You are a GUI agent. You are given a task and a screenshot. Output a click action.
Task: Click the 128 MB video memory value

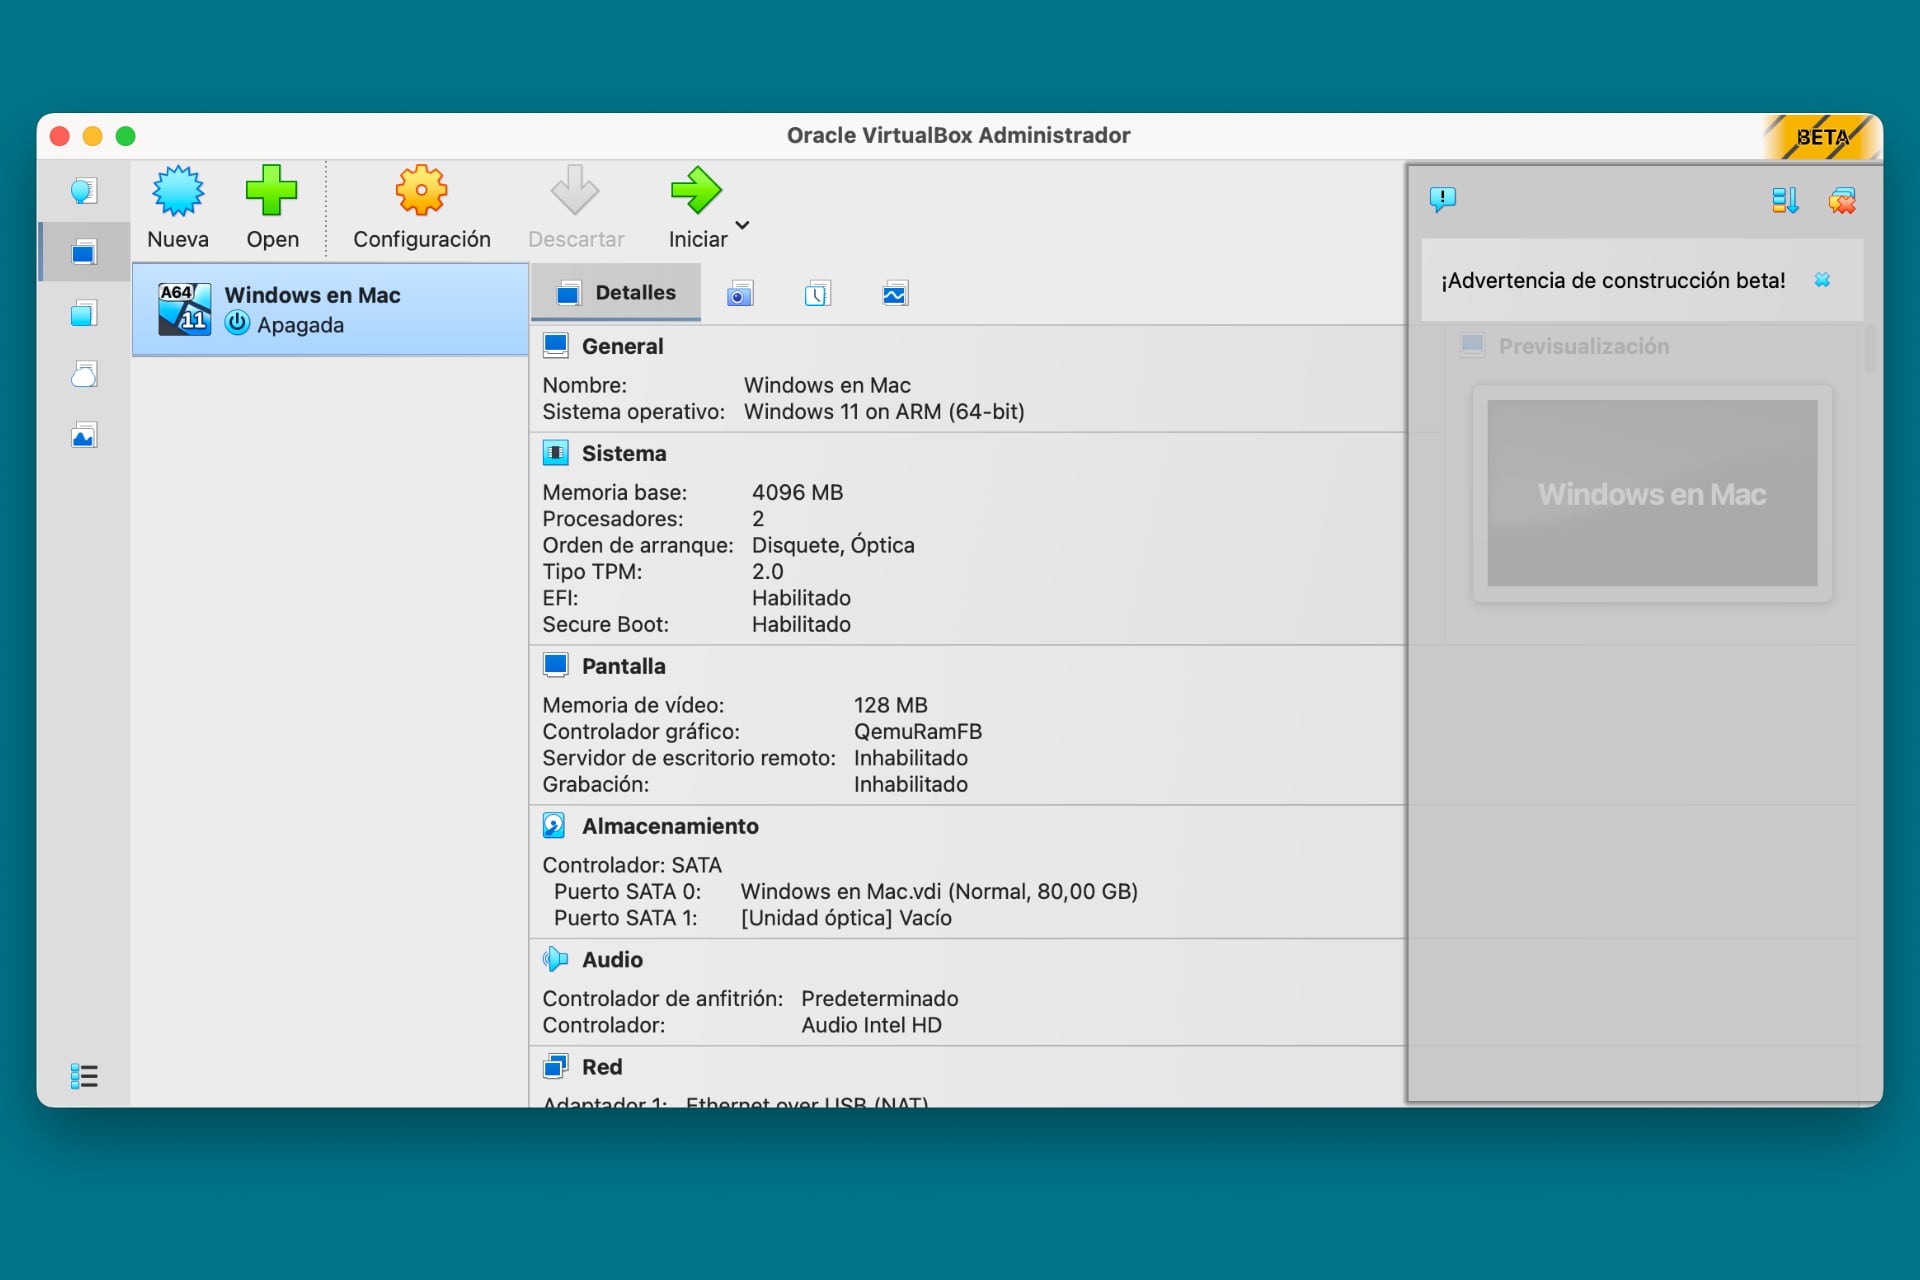pyautogui.click(x=890, y=705)
